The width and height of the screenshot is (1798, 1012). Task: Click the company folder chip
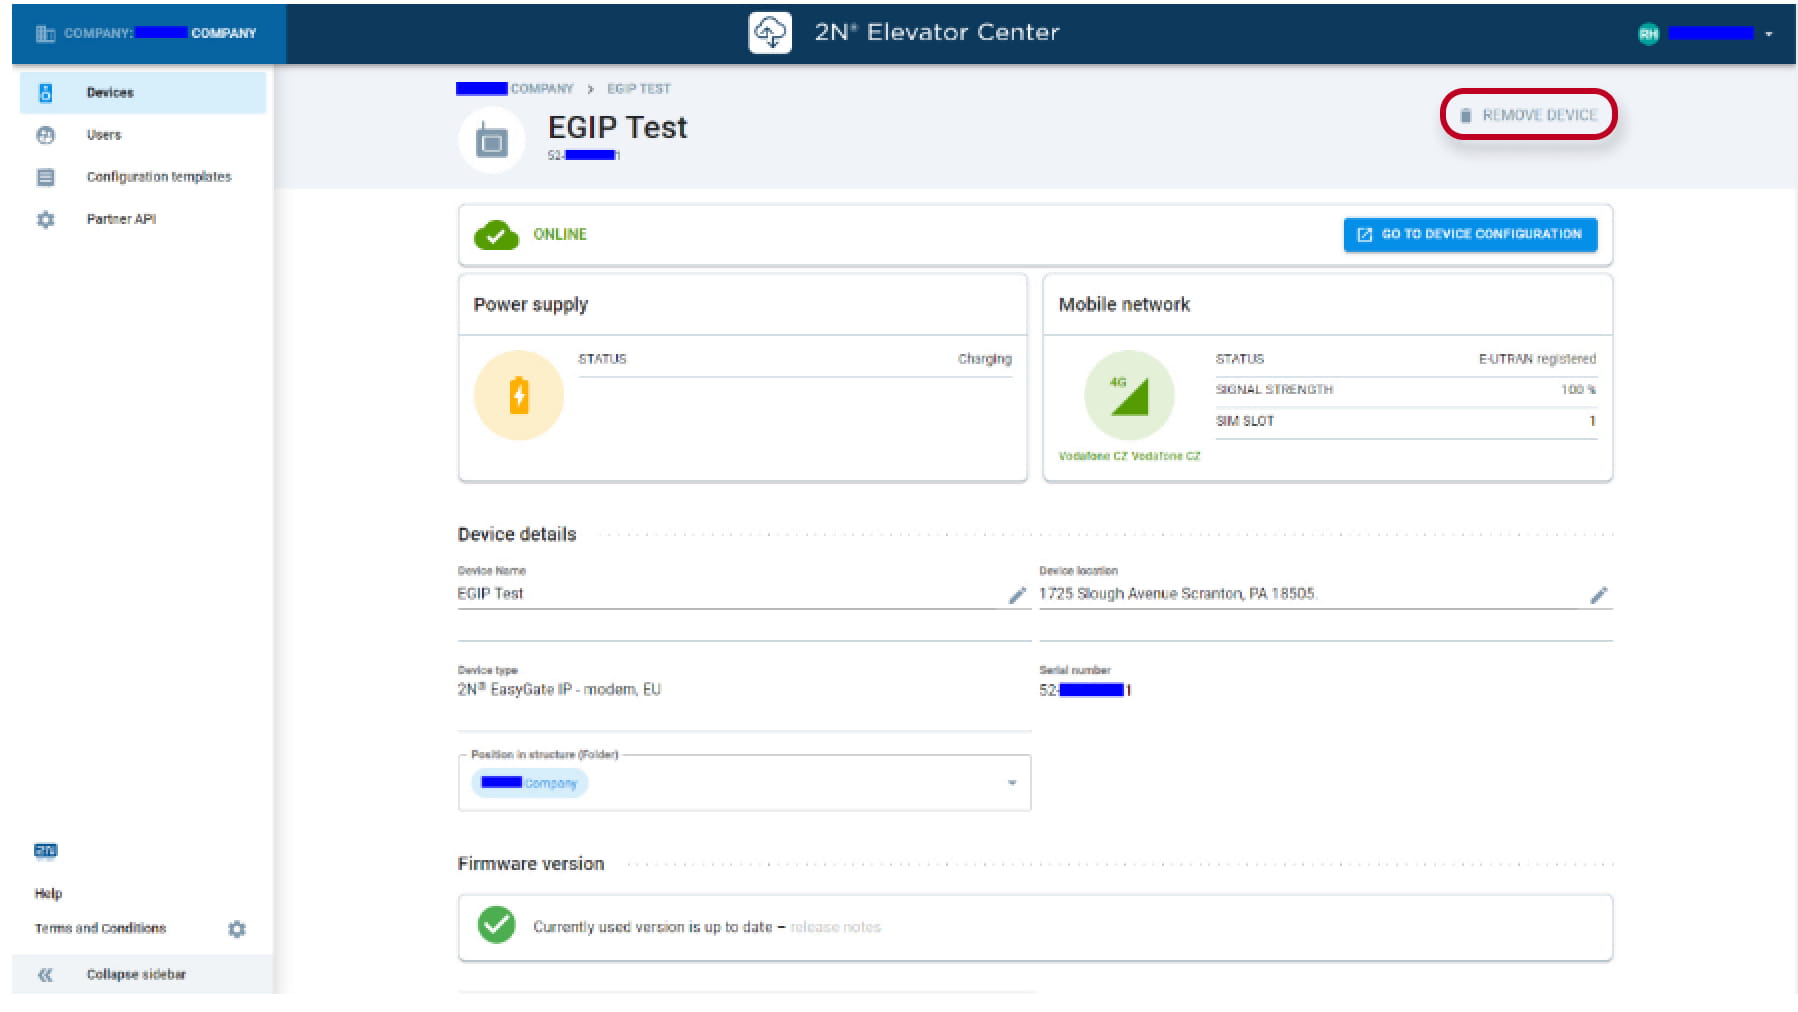[x=530, y=783]
